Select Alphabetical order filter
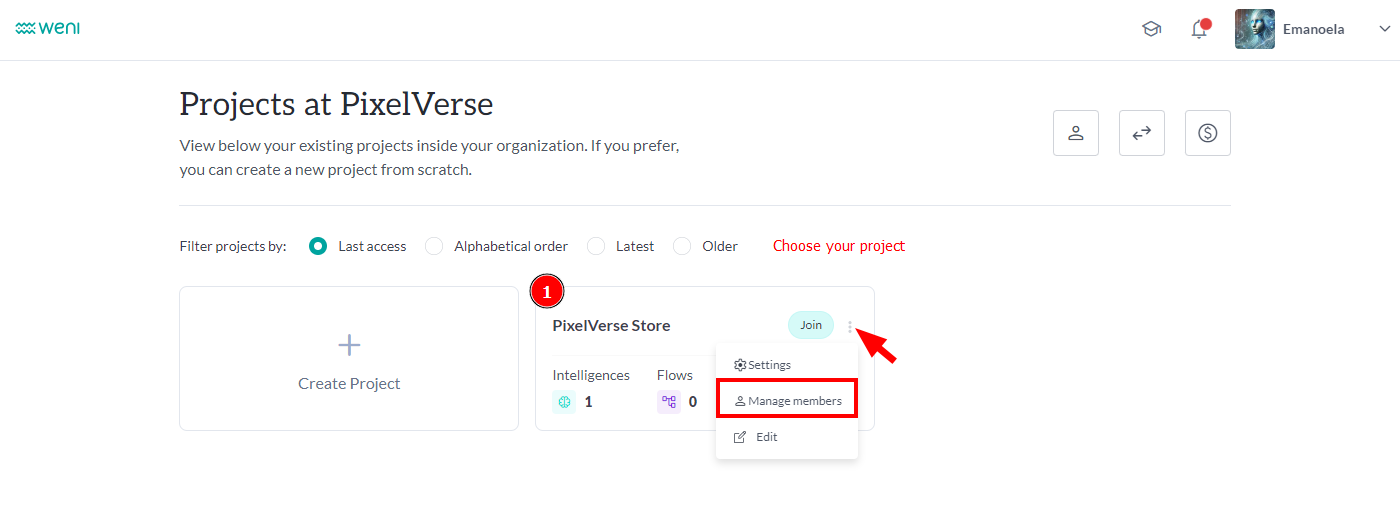Image resolution: width=1400 pixels, height=514 pixels. (434, 246)
